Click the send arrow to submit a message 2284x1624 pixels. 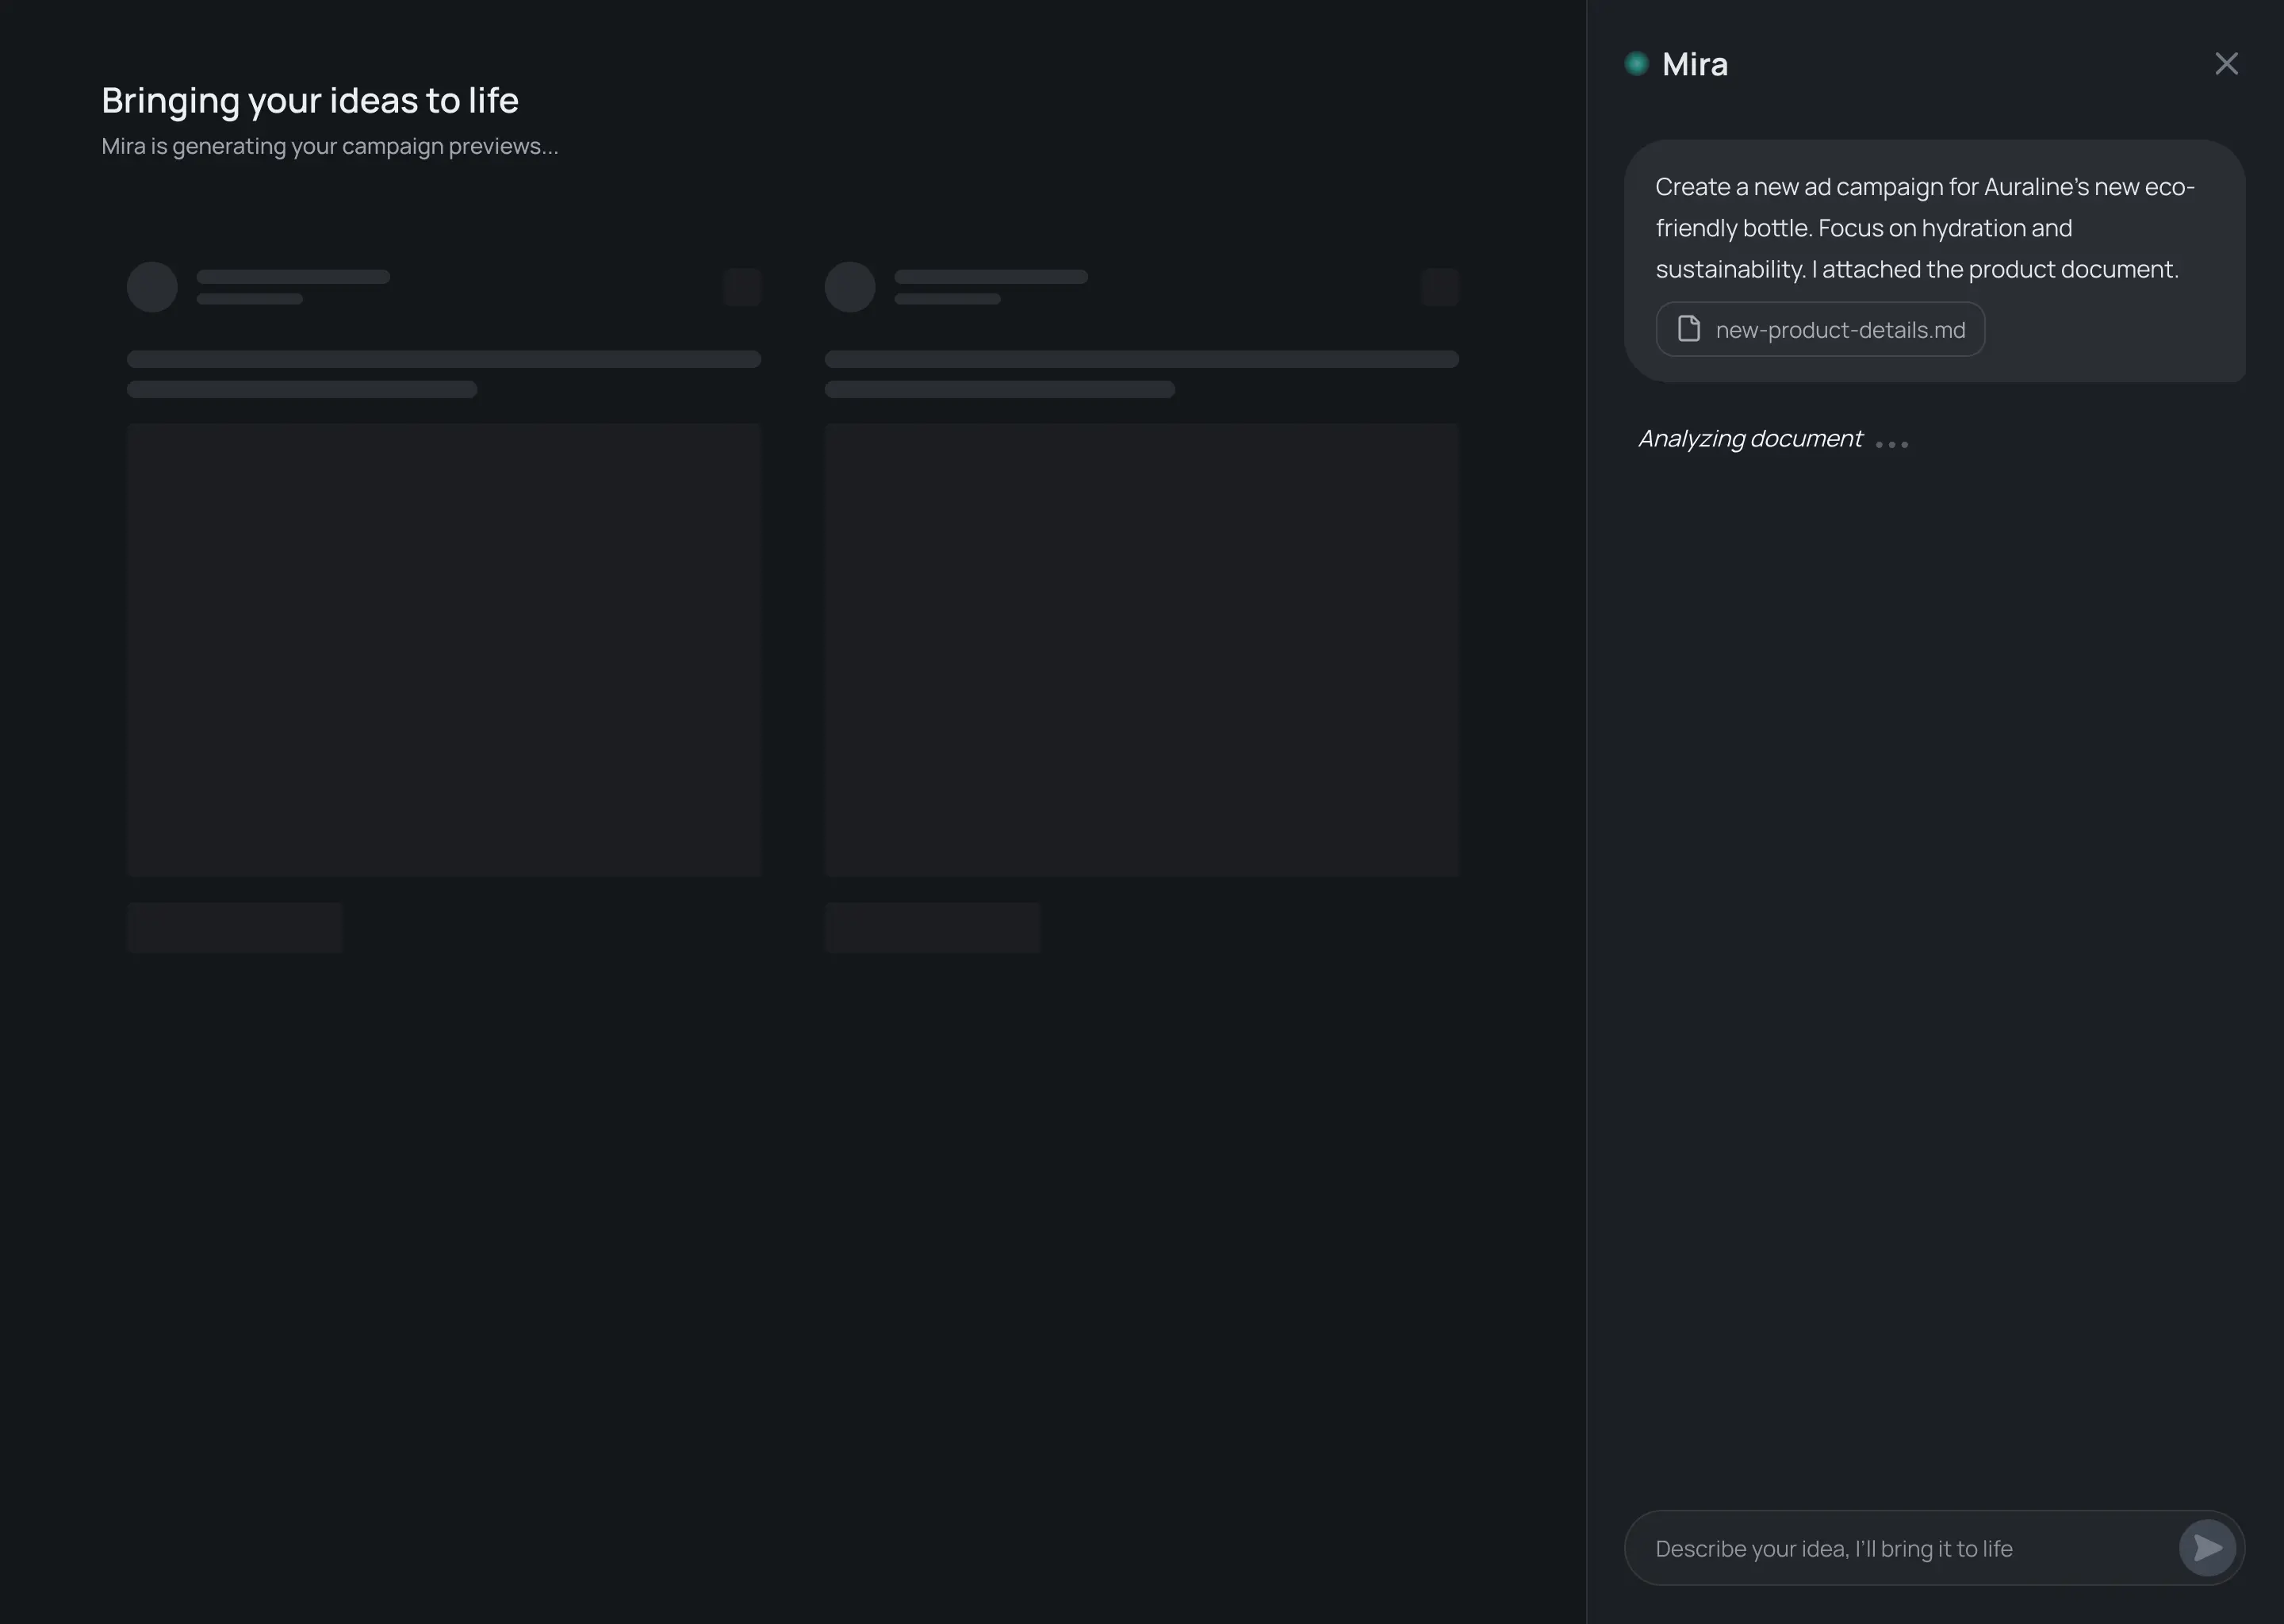click(2208, 1547)
